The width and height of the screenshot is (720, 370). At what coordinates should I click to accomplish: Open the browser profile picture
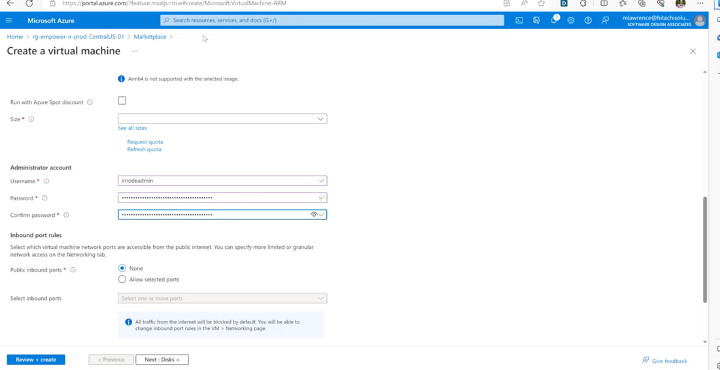(x=681, y=3)
